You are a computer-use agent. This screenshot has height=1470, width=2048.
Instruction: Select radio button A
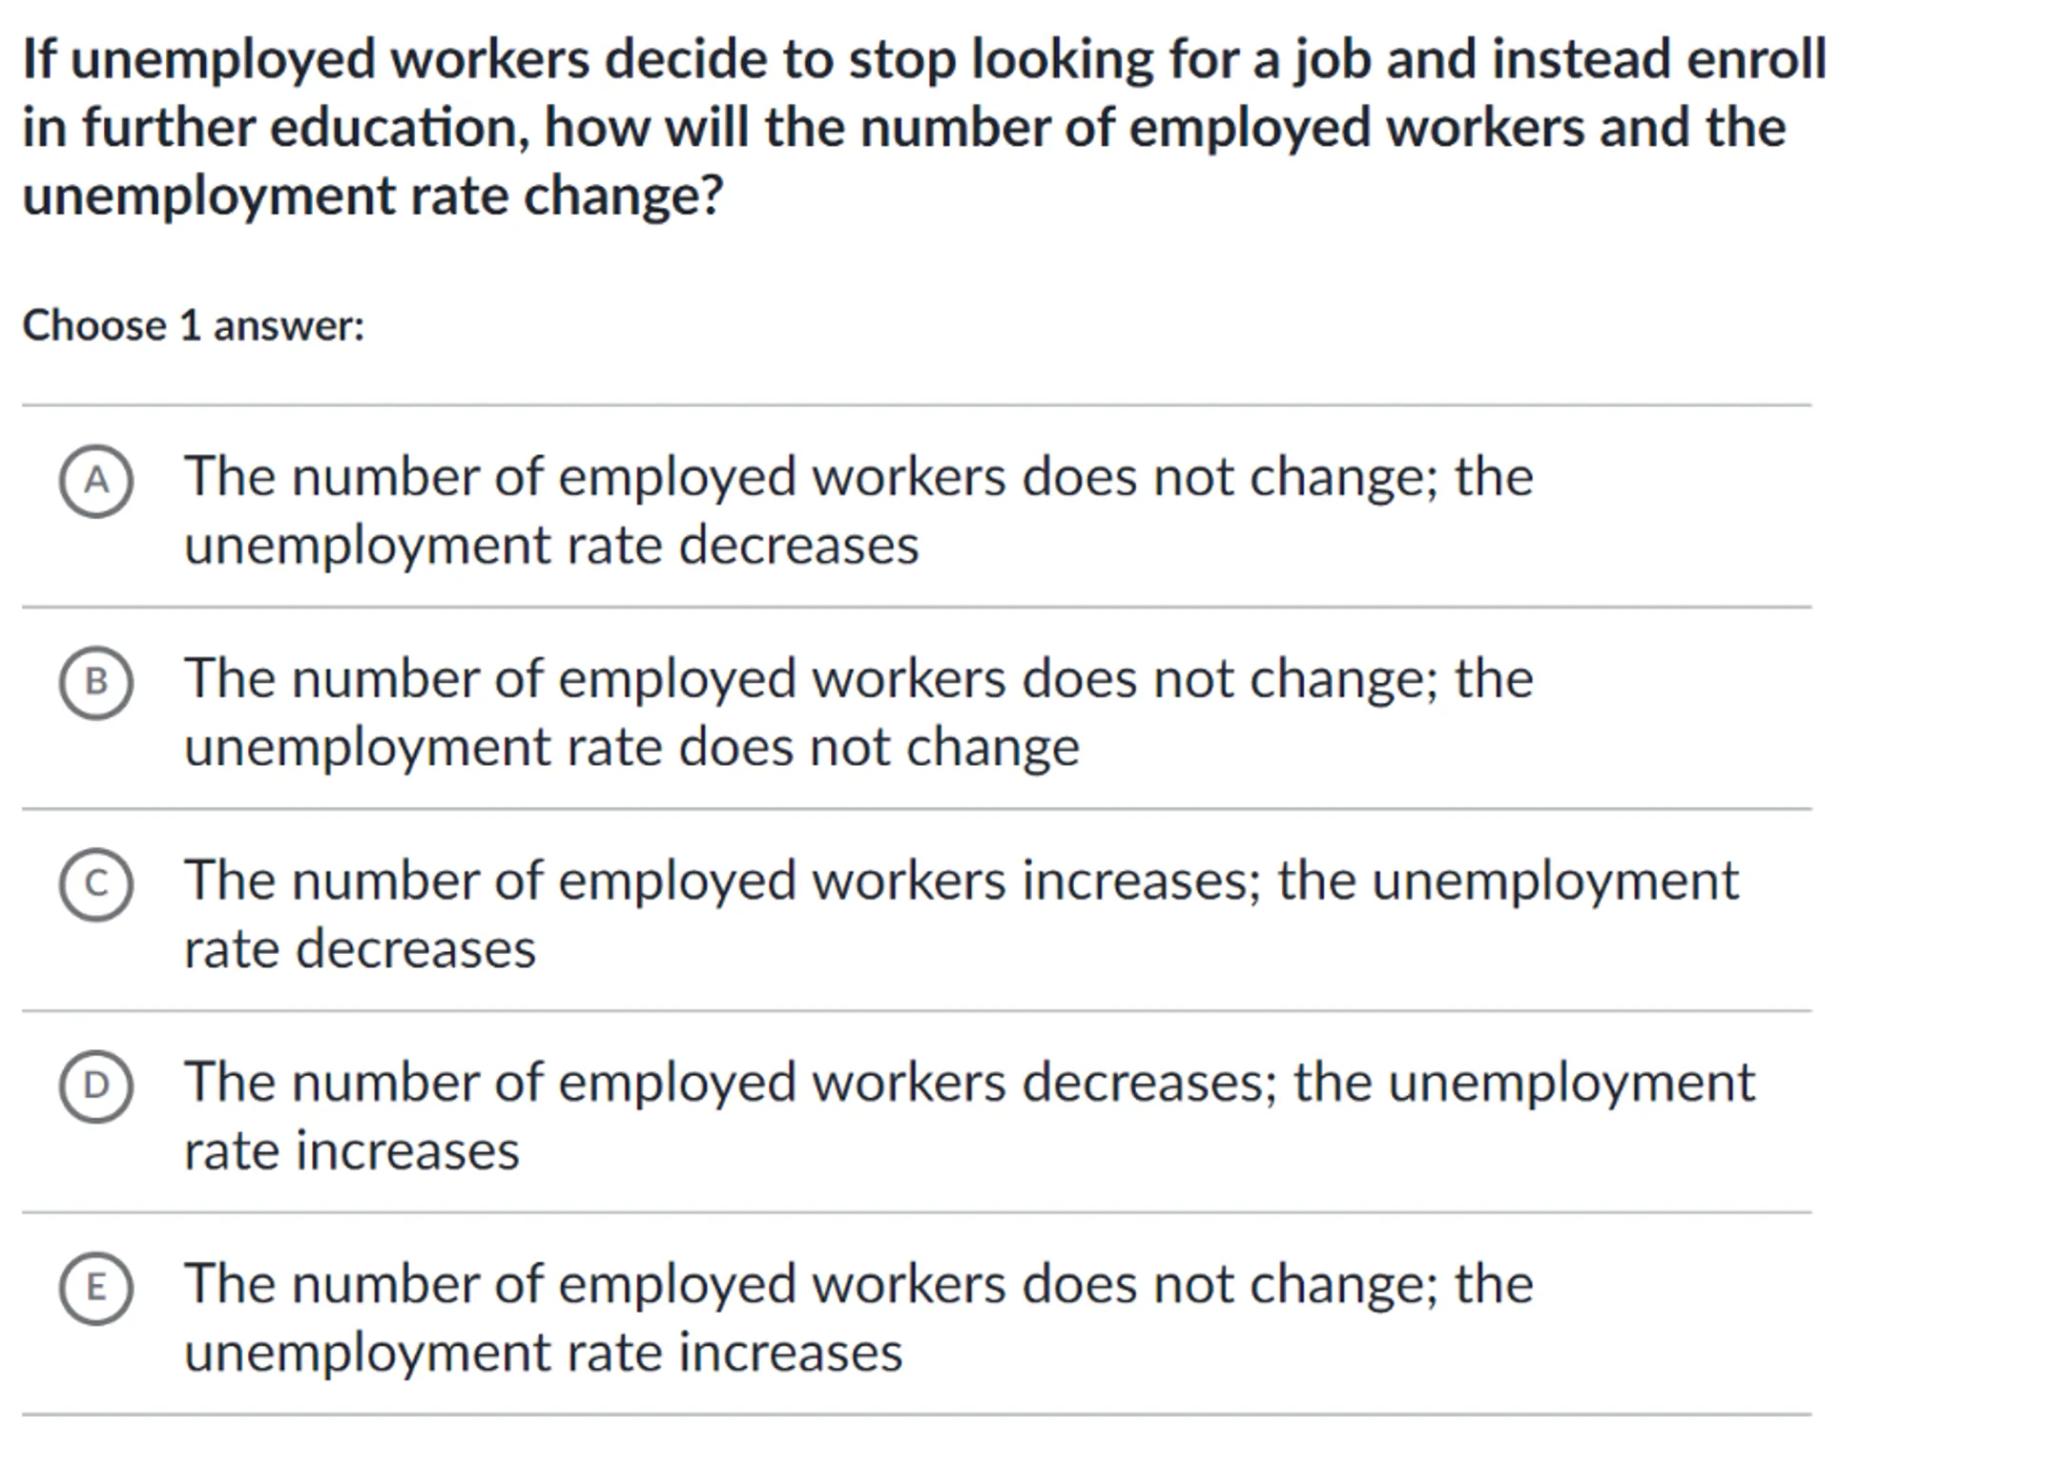96,481
